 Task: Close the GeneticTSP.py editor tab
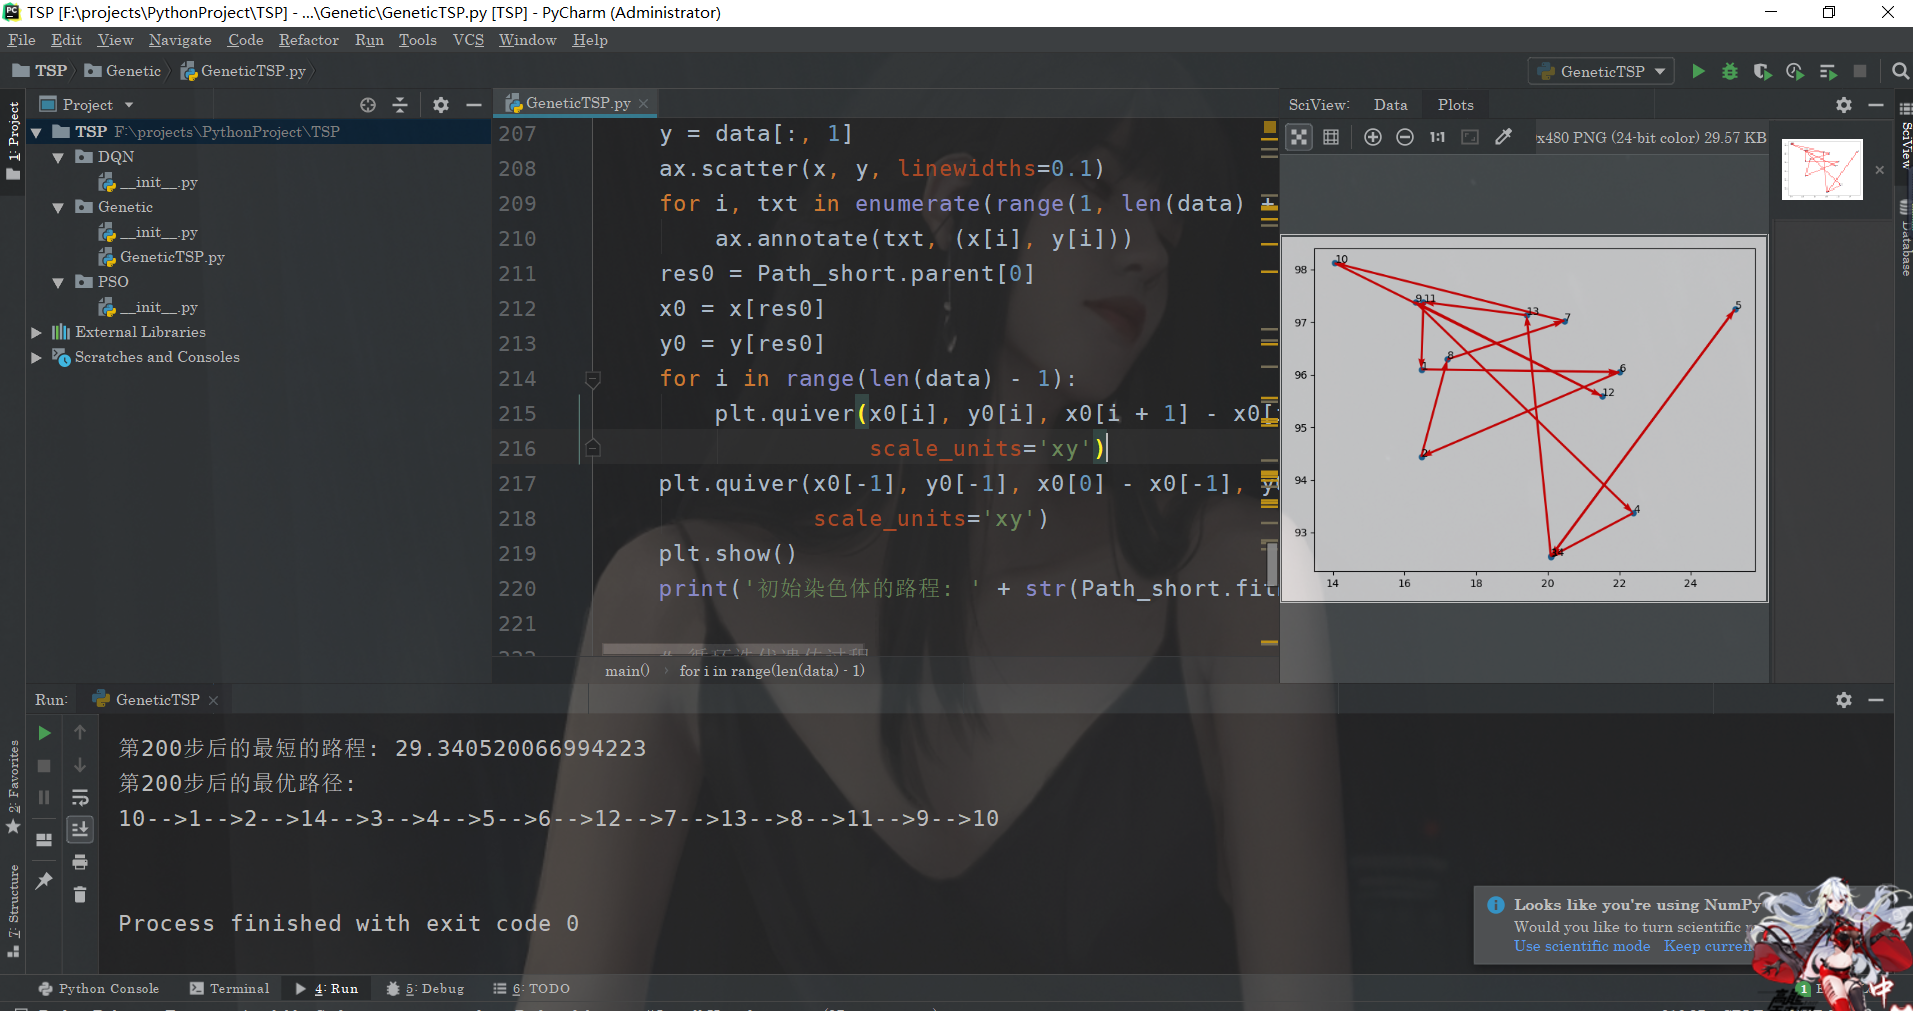point(644,103)
